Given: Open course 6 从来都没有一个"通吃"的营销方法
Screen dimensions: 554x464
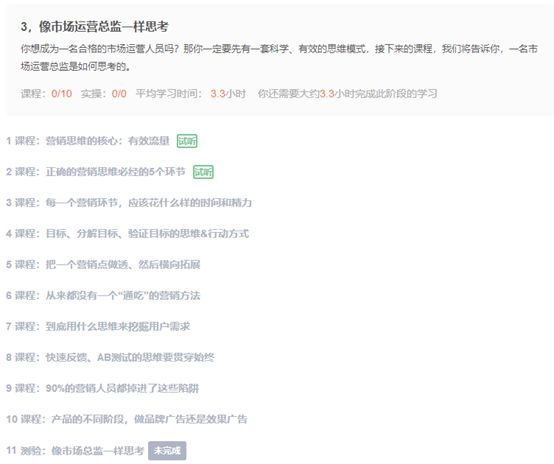Looking at the screenshot, I should coord(103,295).
